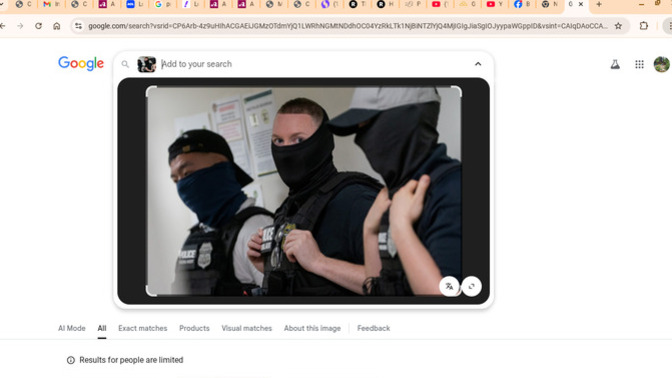
Task: Minimize the browser window
Action: pyautogui.click(x=641, y=4)
